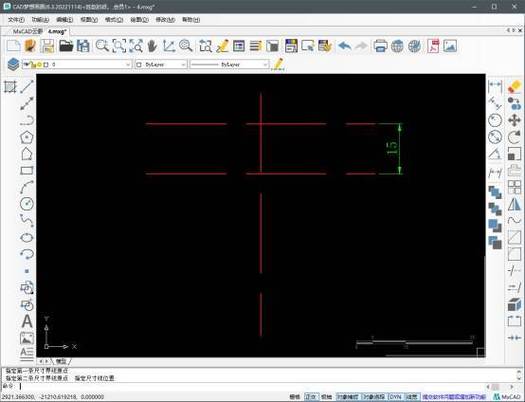525x402 pixels.
Task: Expand the layer name dropdown
Action: point(77,64)
